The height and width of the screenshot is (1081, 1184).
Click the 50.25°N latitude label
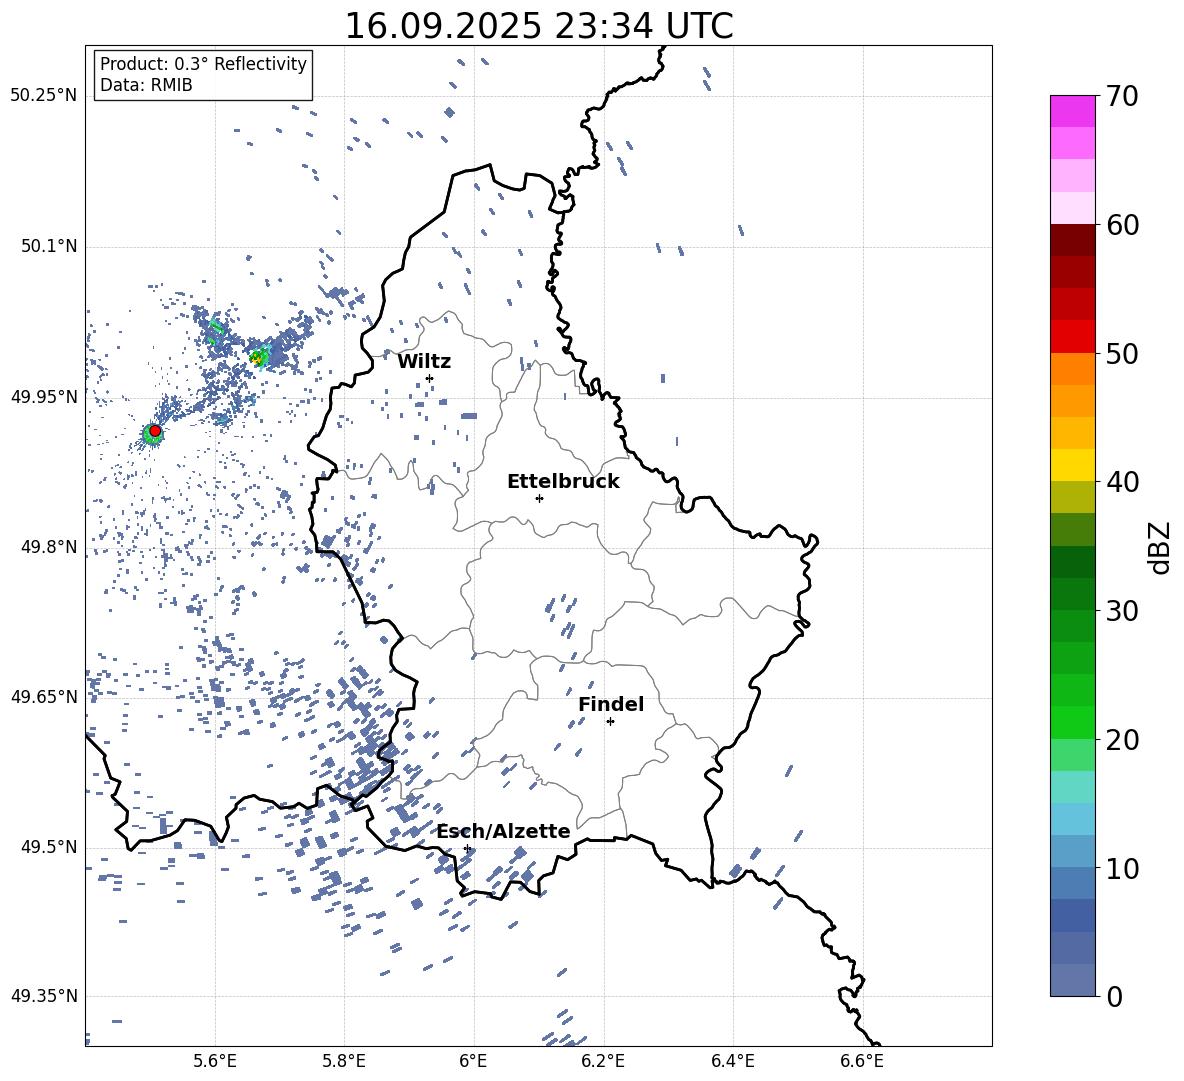tap(44, 96)
